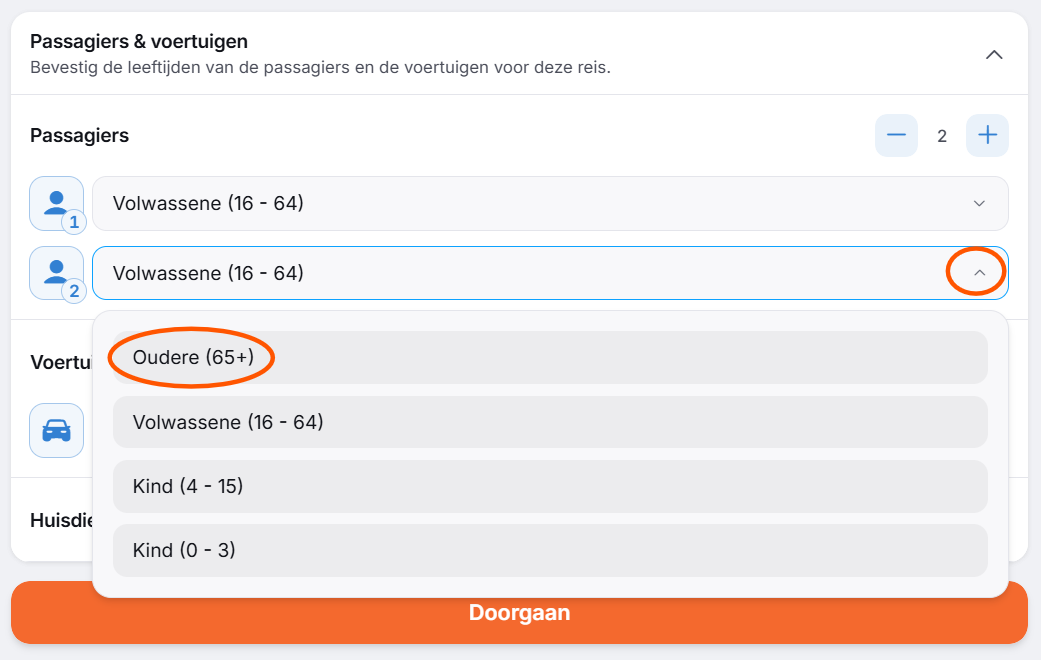Select Kind (0 - 3) option

click(550, 550)
